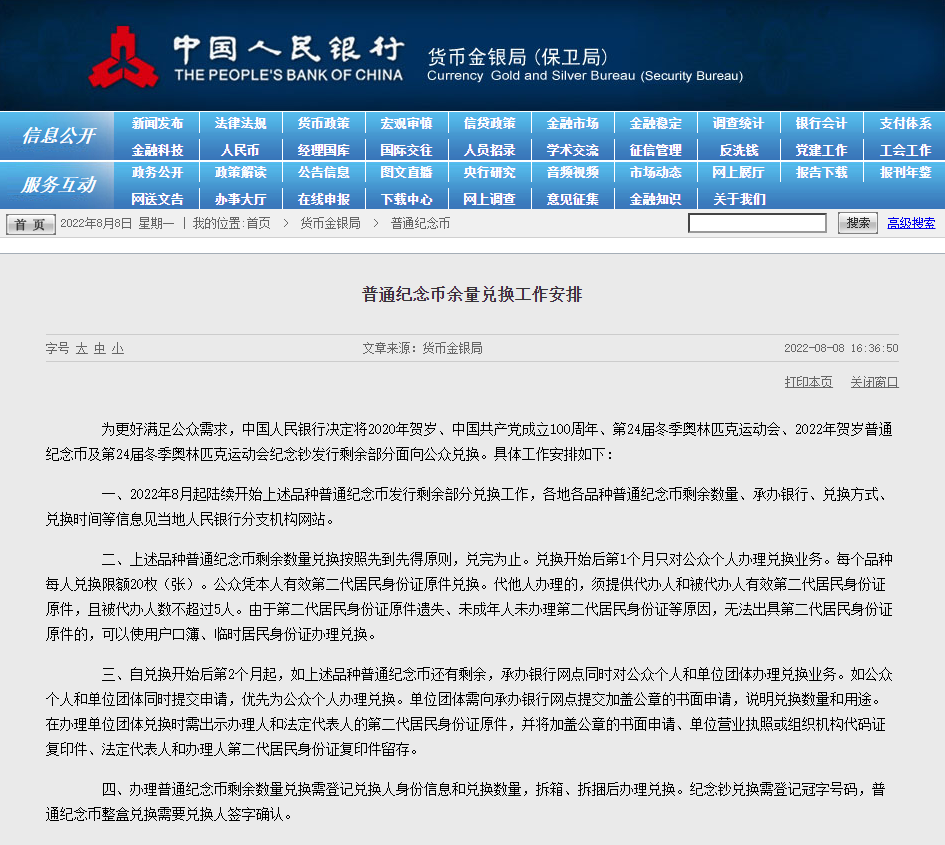The width and height of the screenshot is (945, 845).
Task: Open the 关于我们 menu item
Action: pyautogui.click(x=739, y=199)
